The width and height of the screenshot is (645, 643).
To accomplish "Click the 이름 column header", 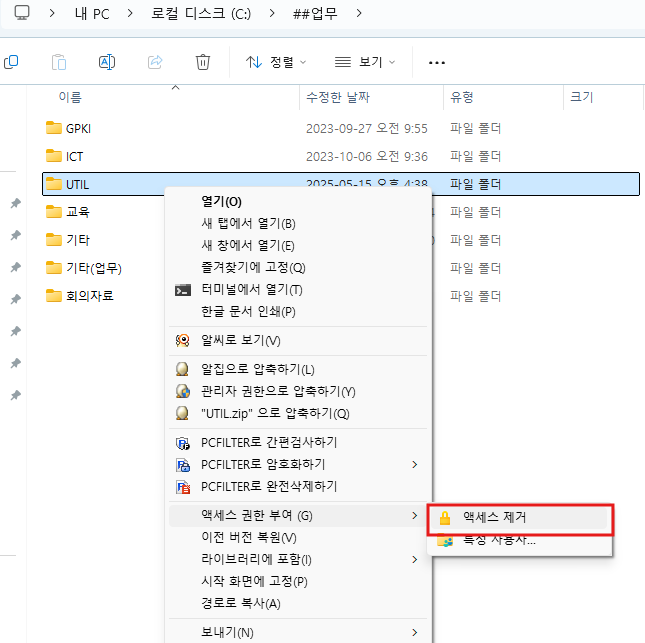I will (70, 97).
